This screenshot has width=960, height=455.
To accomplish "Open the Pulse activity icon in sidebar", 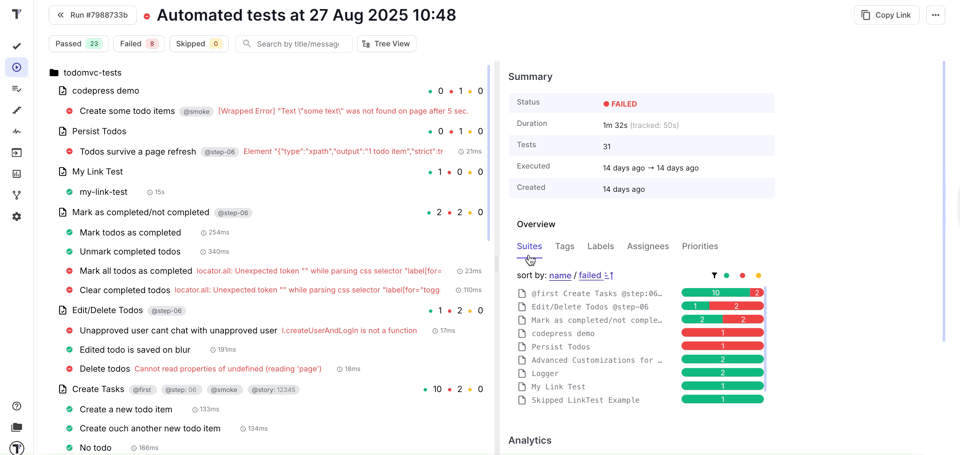I will coord(16,132).
